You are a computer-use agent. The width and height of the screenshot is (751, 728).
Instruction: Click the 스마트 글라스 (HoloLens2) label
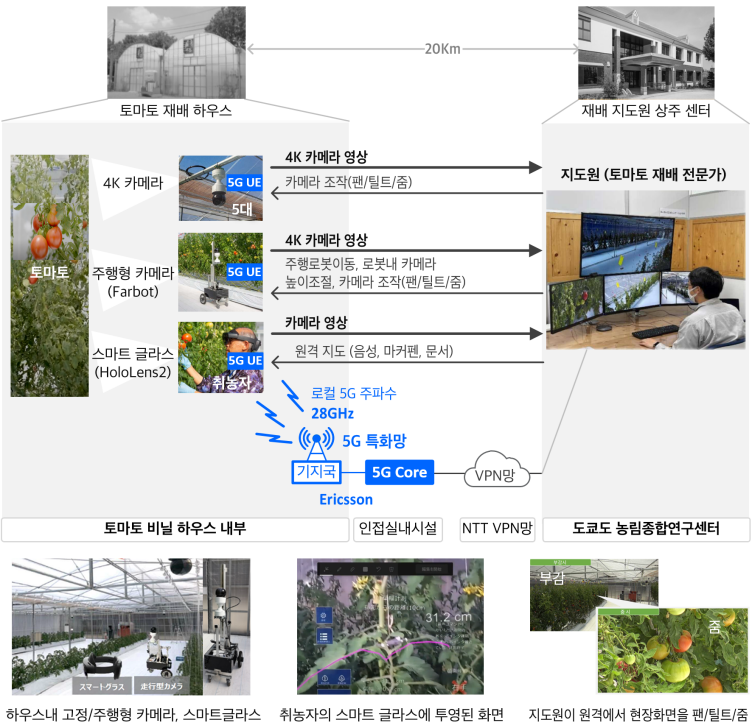pos(133,363)
